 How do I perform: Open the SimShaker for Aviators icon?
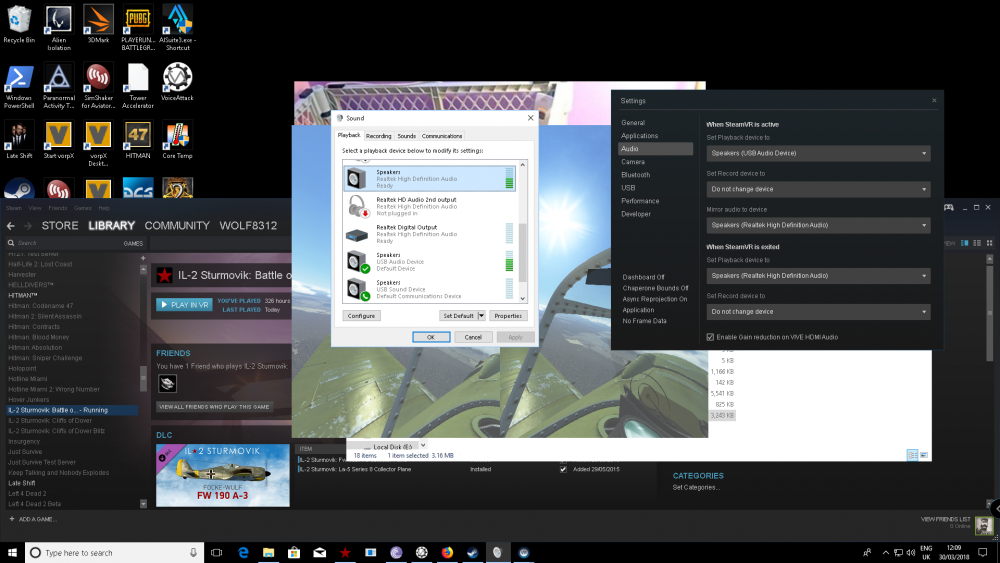(98, 86)
